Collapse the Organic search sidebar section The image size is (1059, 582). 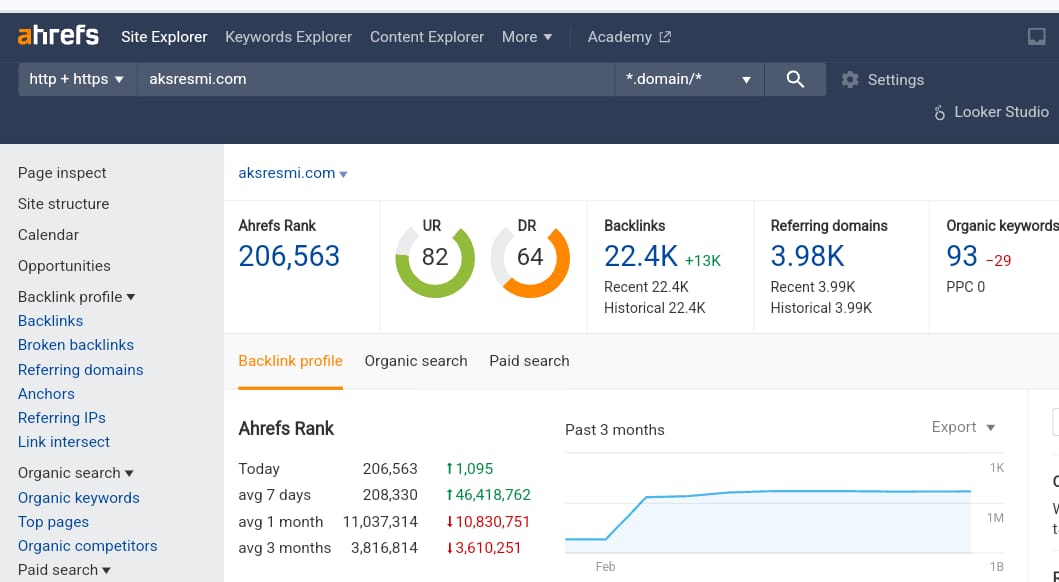point(76,473)
